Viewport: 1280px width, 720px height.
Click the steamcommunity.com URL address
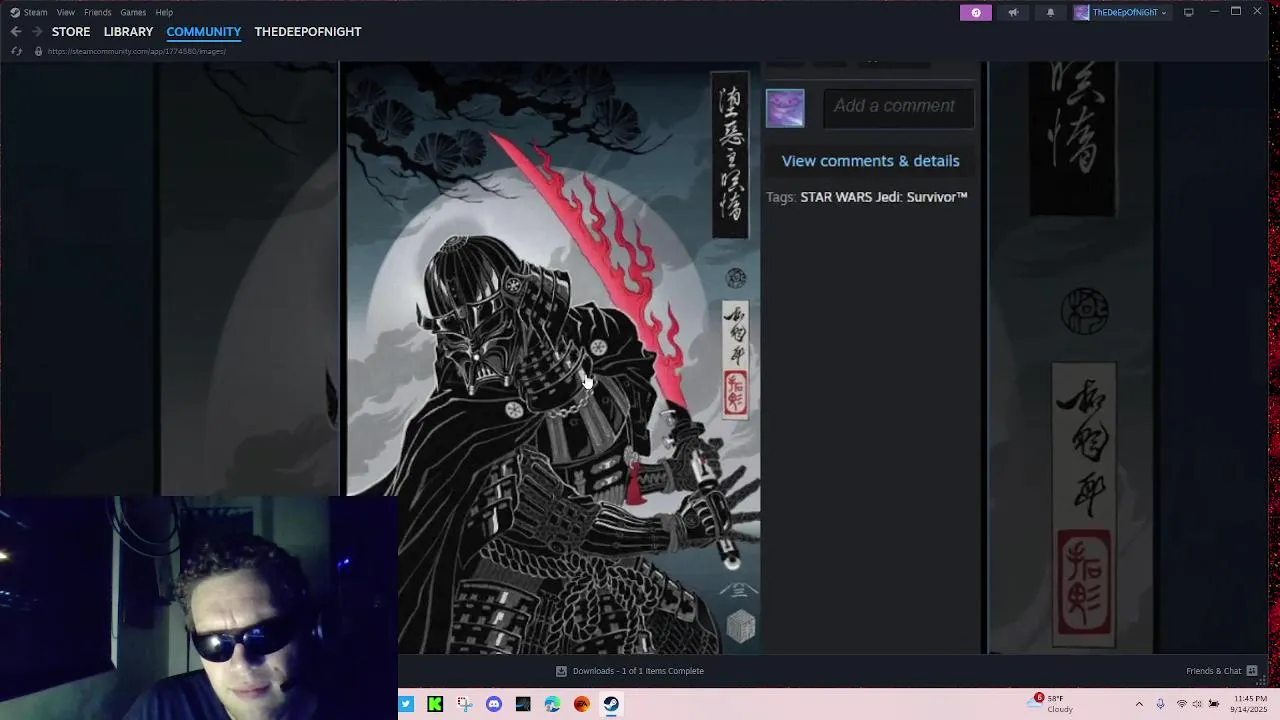pyautogui.click(x=137, y=51)
